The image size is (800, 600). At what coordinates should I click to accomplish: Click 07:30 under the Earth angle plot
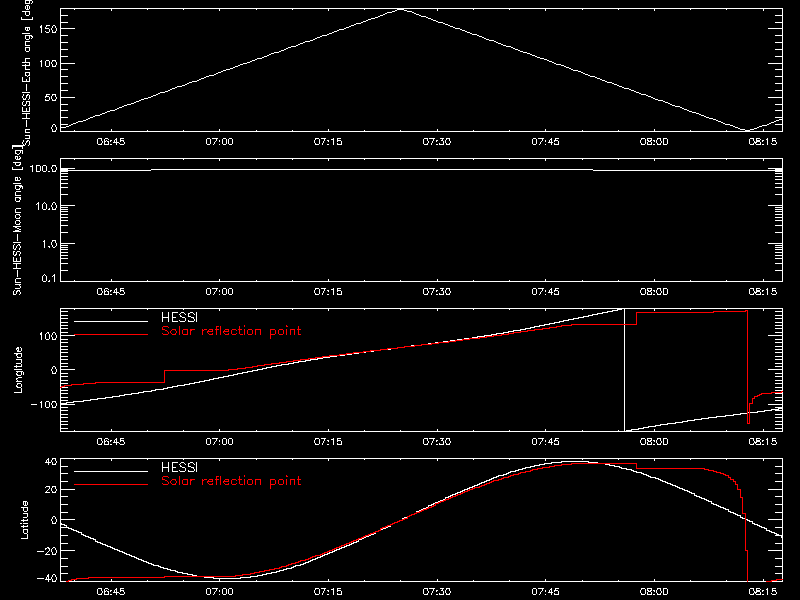(437, 142)
